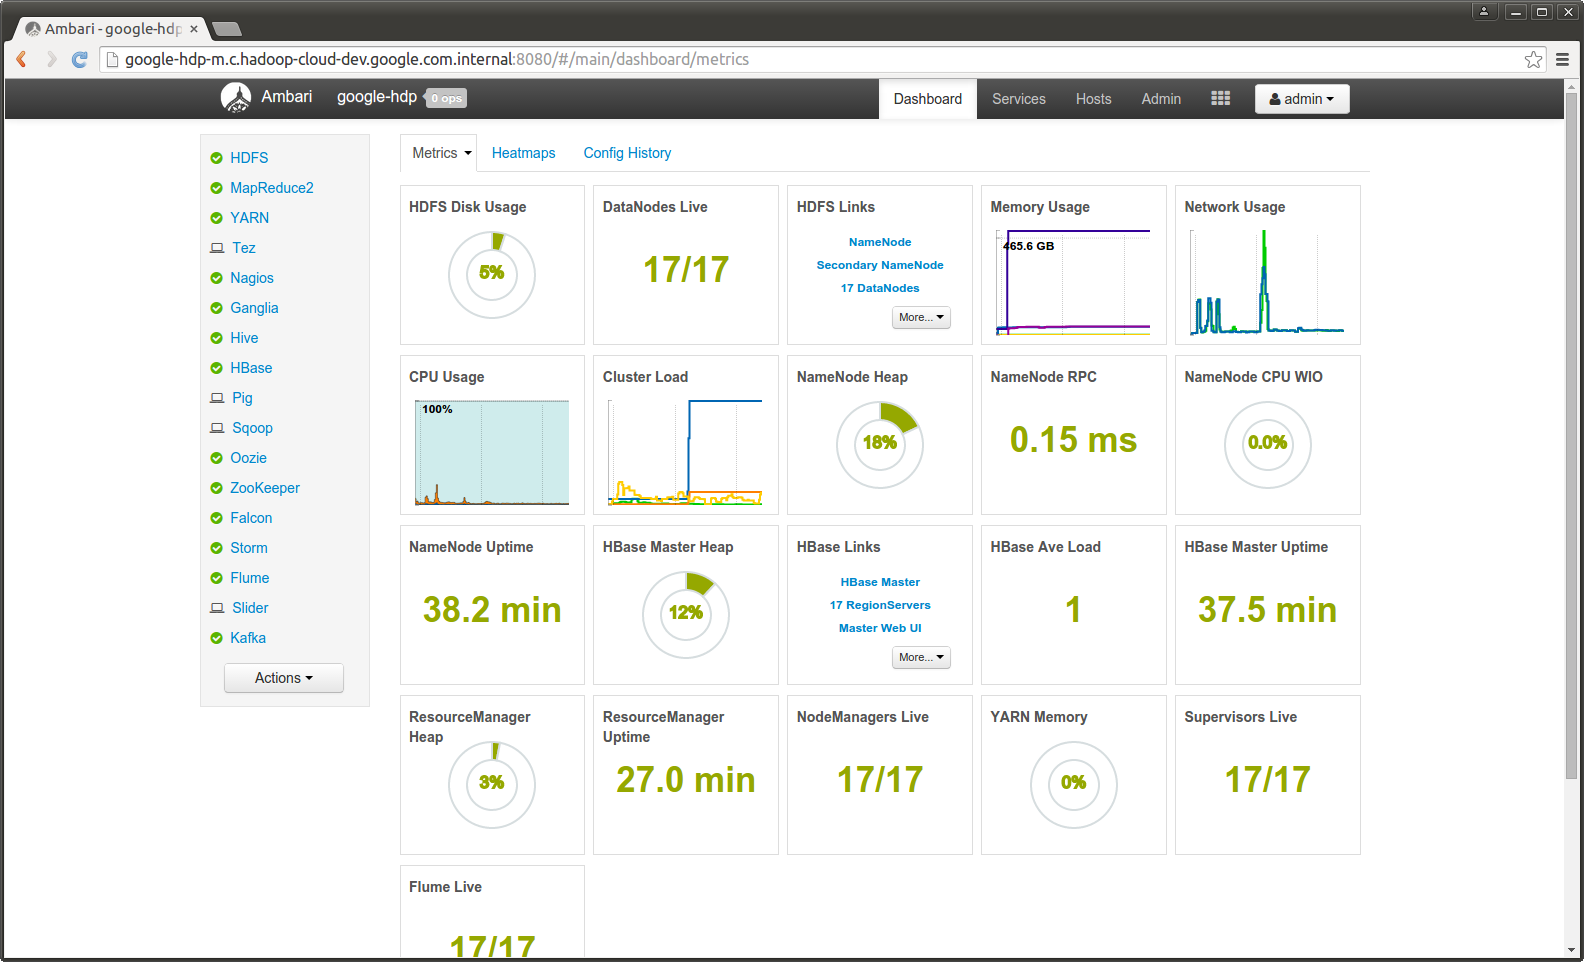Open the Master Web UI link

[x=880, y=628]
